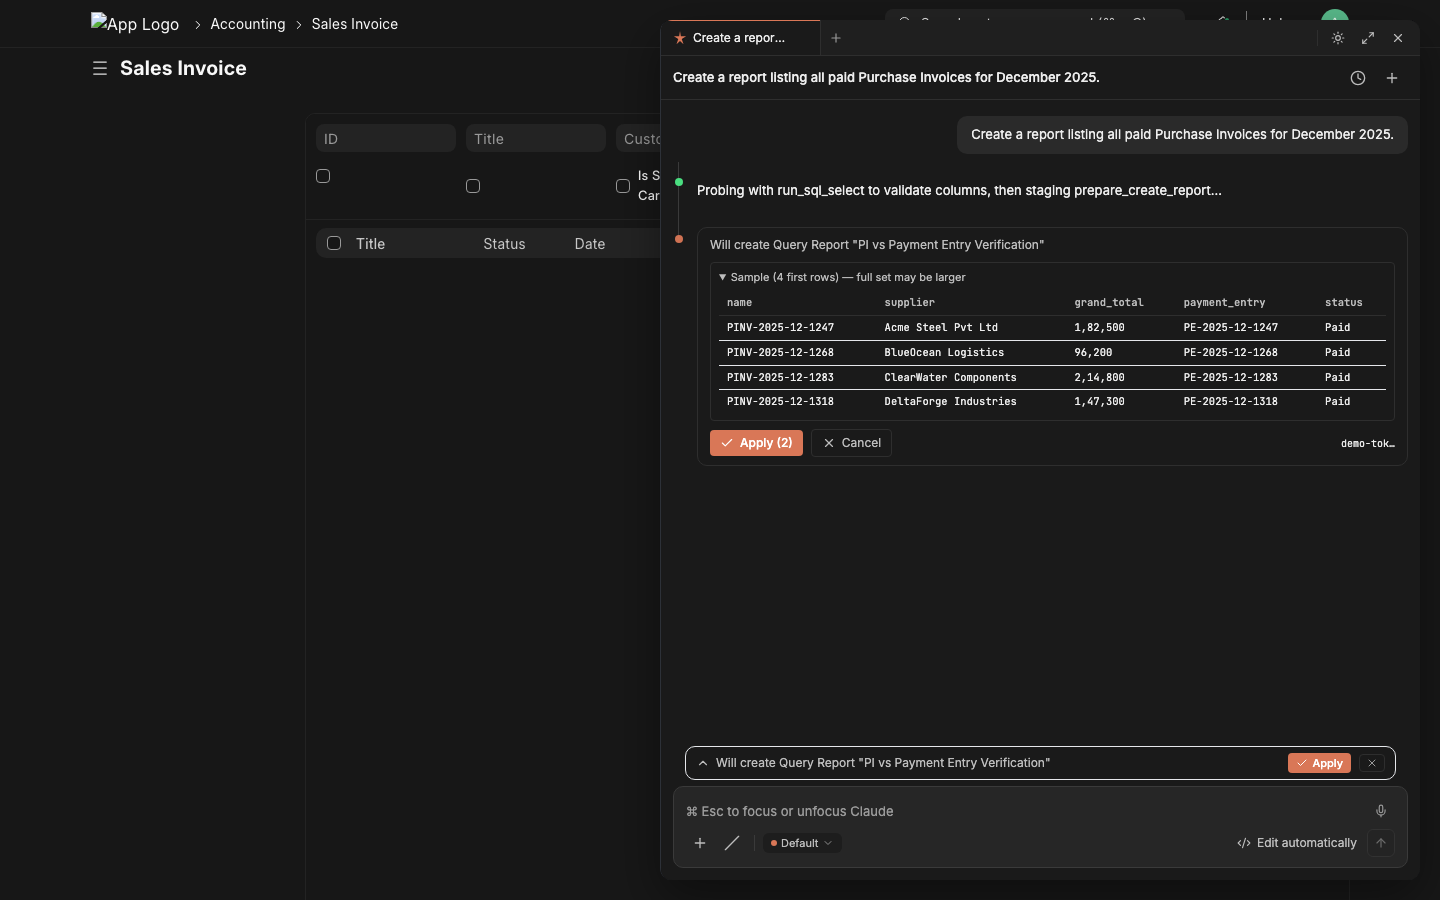Click supplier BlueOcean Logistics

[x=944, y=353]
